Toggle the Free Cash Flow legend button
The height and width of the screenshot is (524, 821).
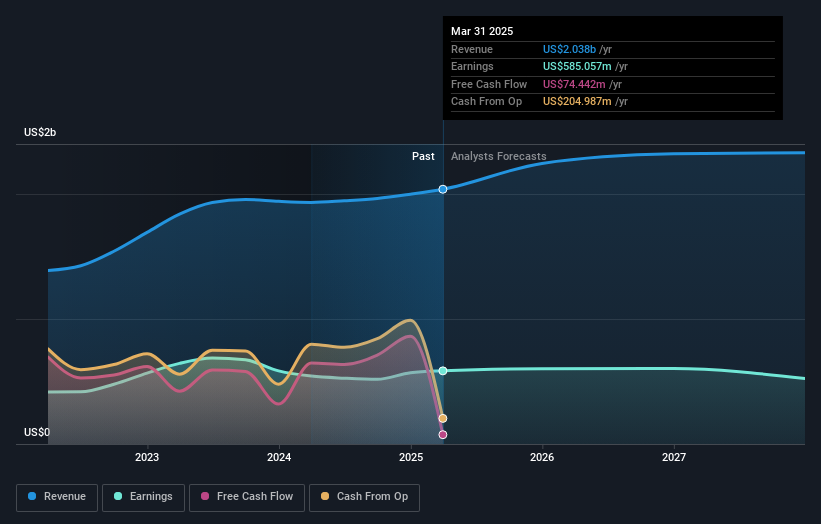[x=247, y=497]
